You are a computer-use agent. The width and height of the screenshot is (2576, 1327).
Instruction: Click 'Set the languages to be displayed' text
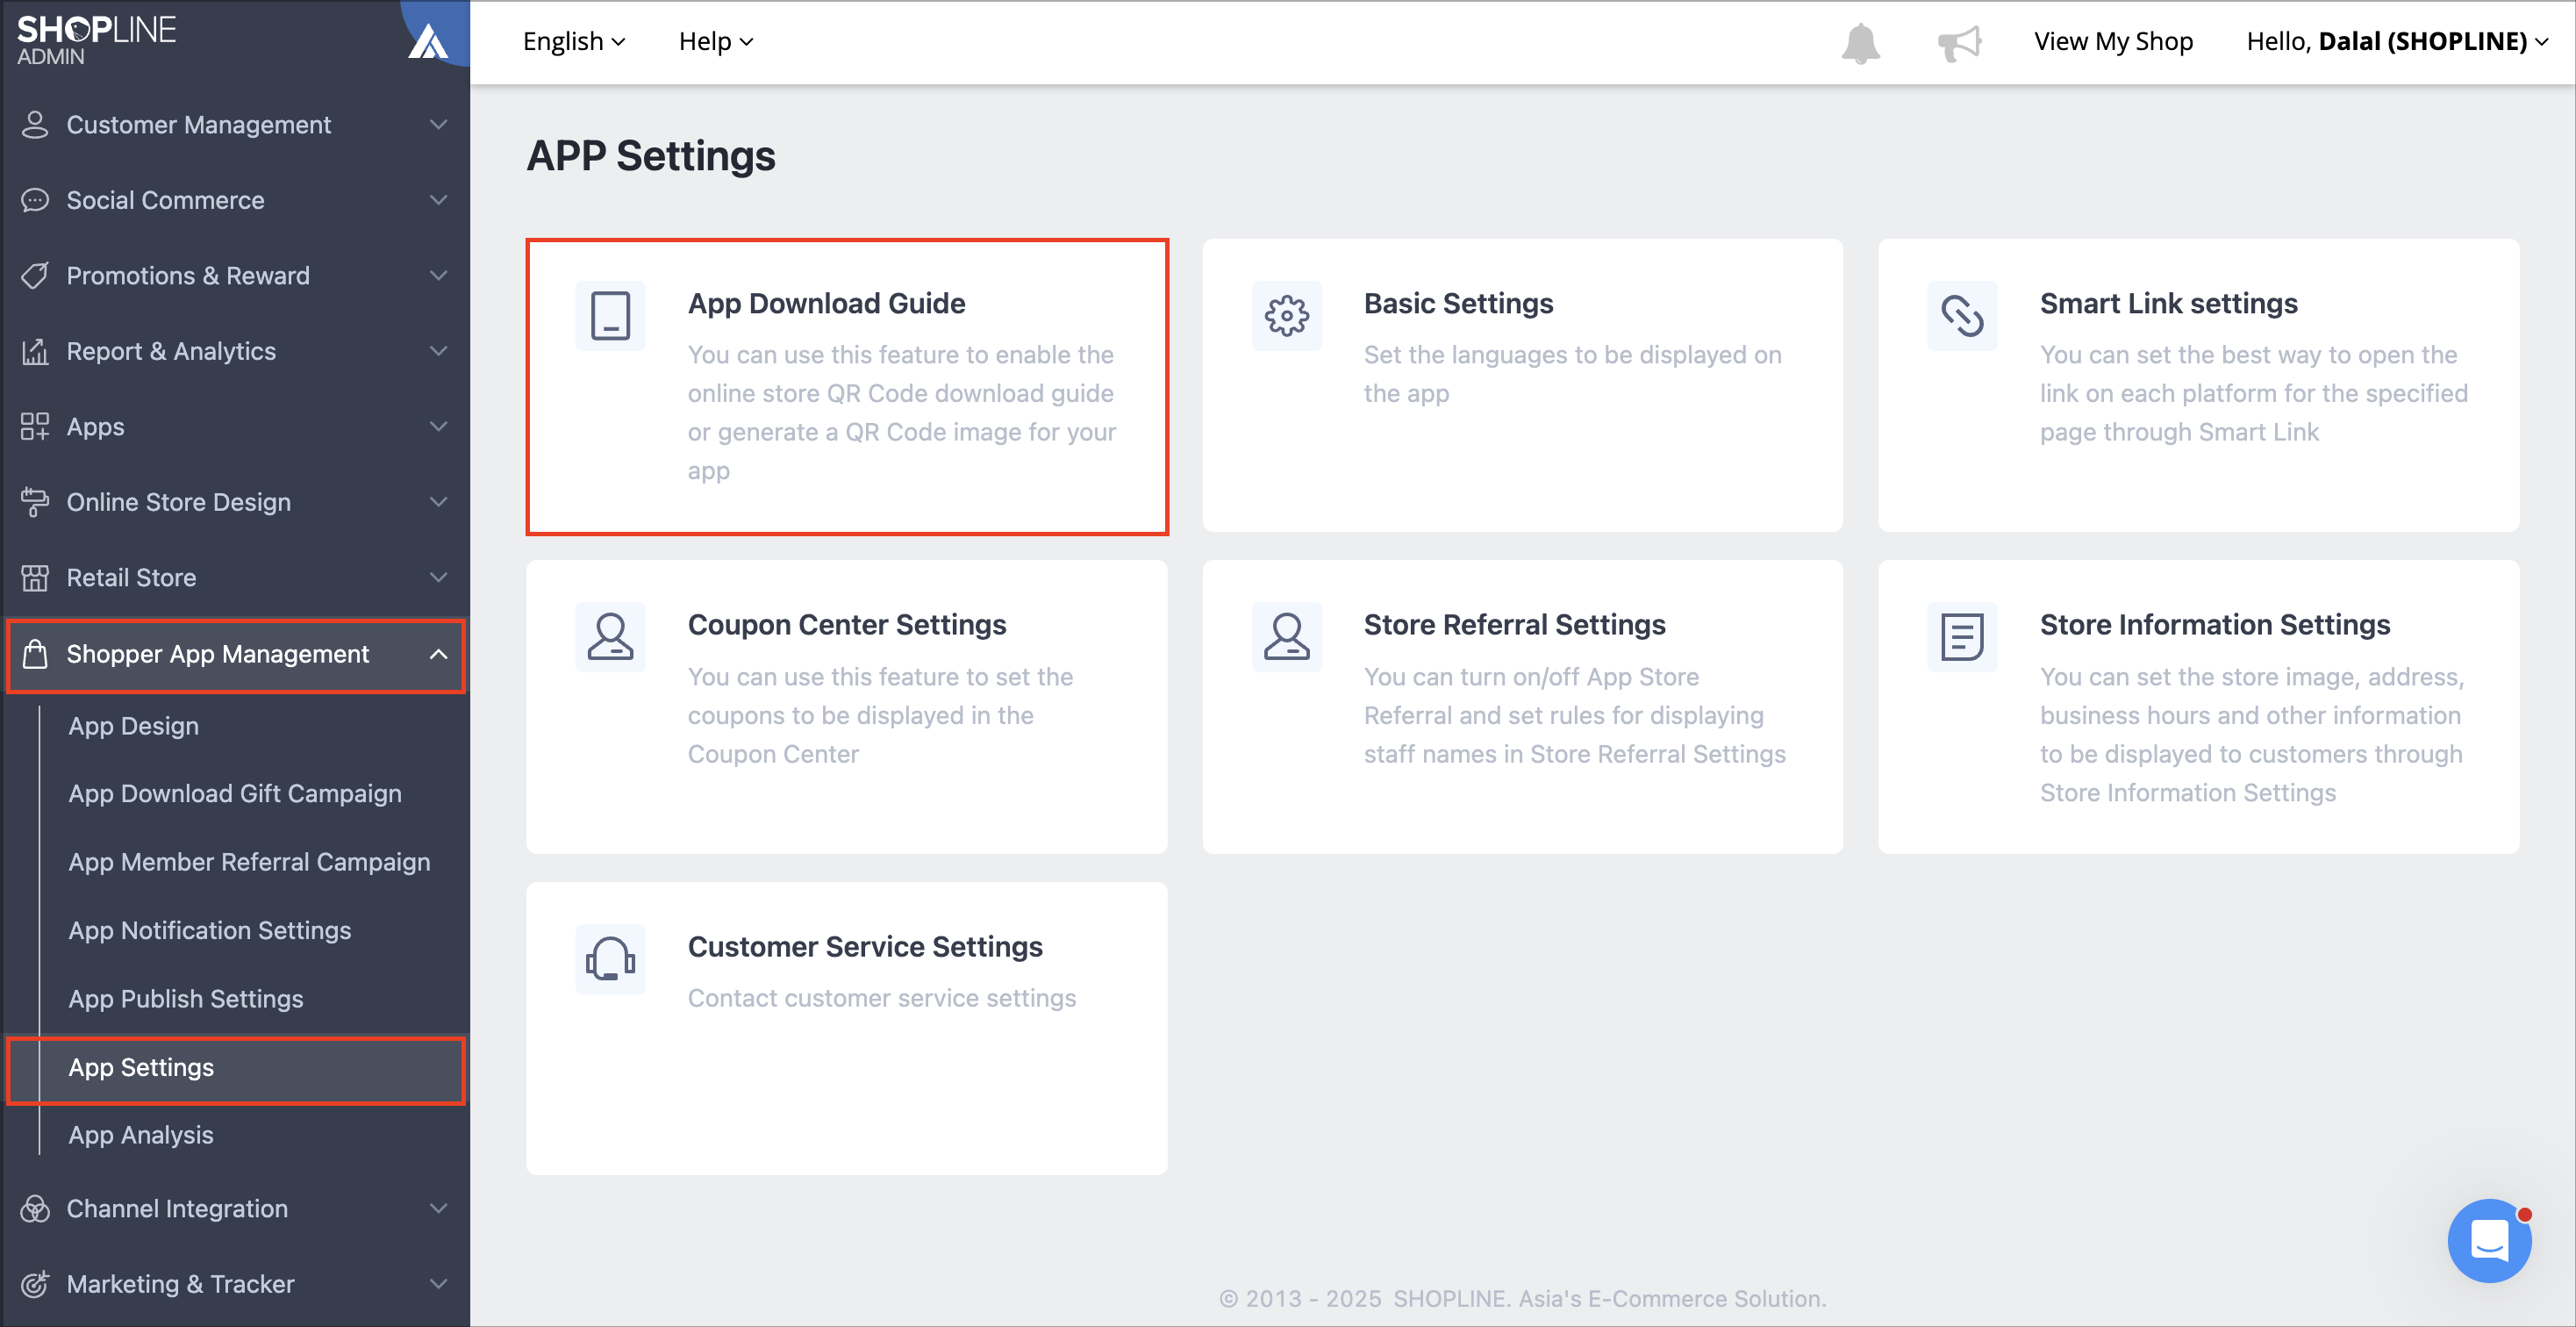coord(1572,373)
